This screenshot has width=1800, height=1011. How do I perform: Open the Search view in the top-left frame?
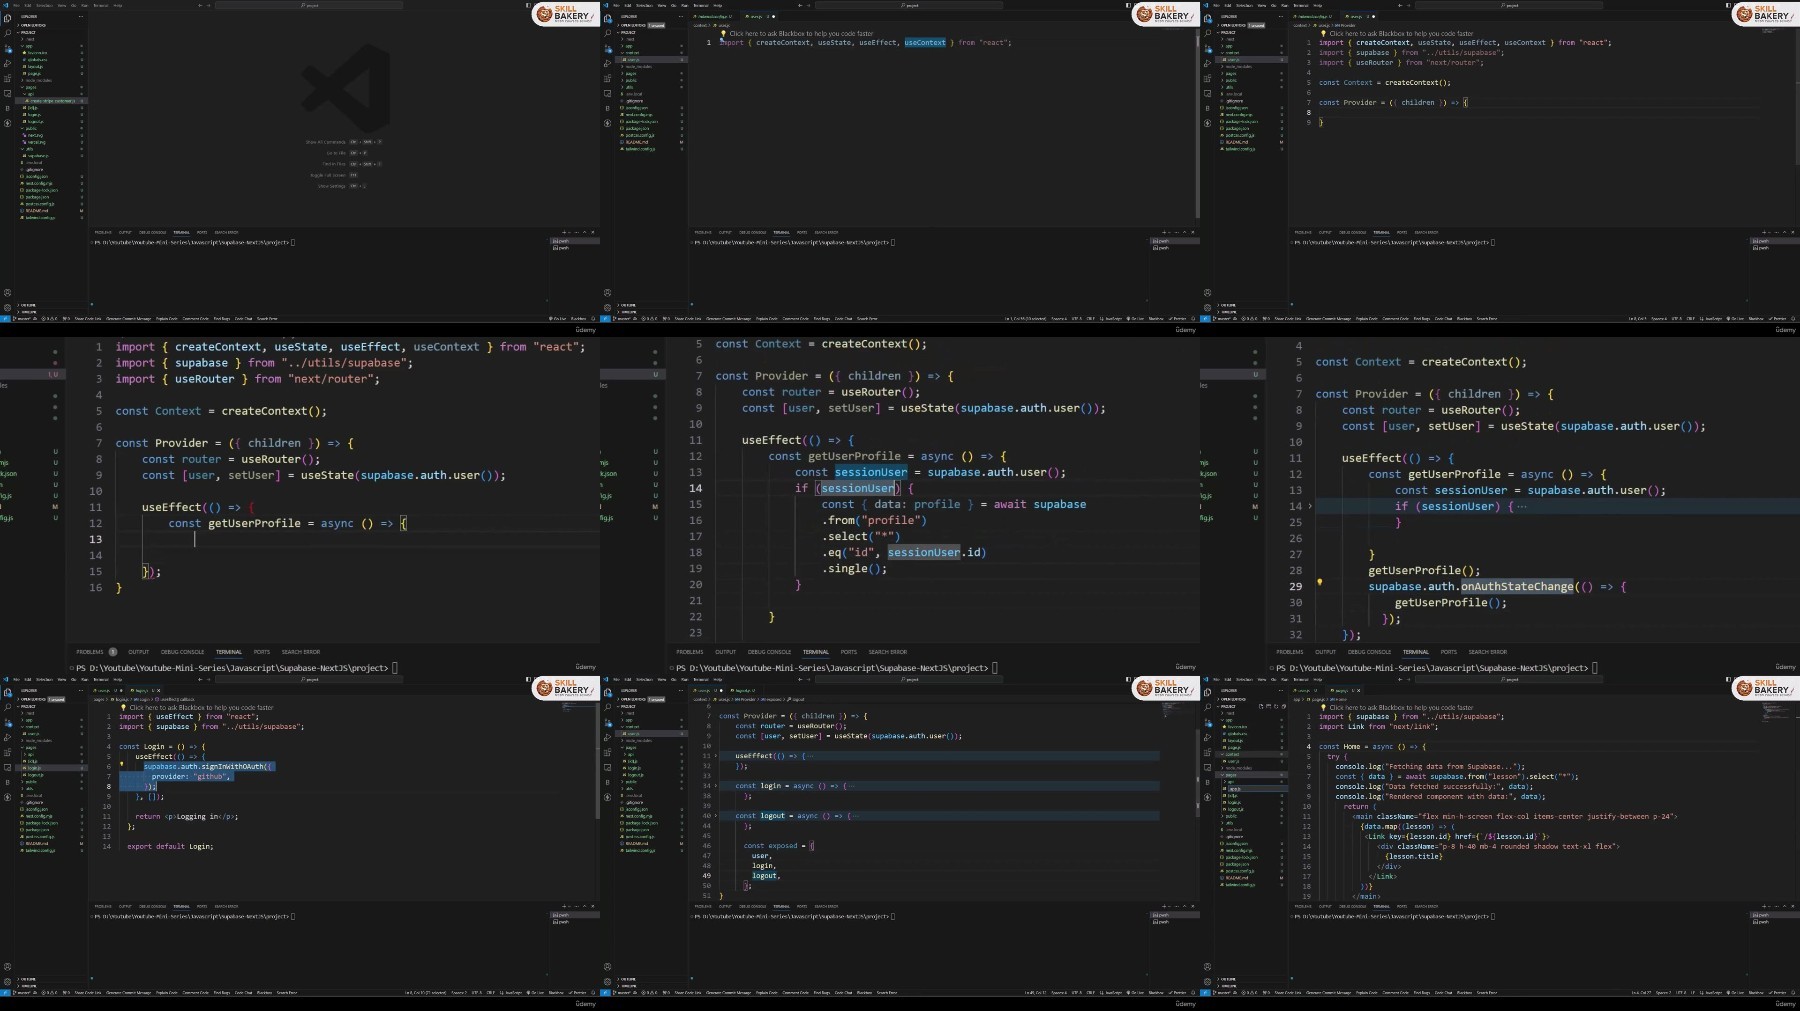8,33
